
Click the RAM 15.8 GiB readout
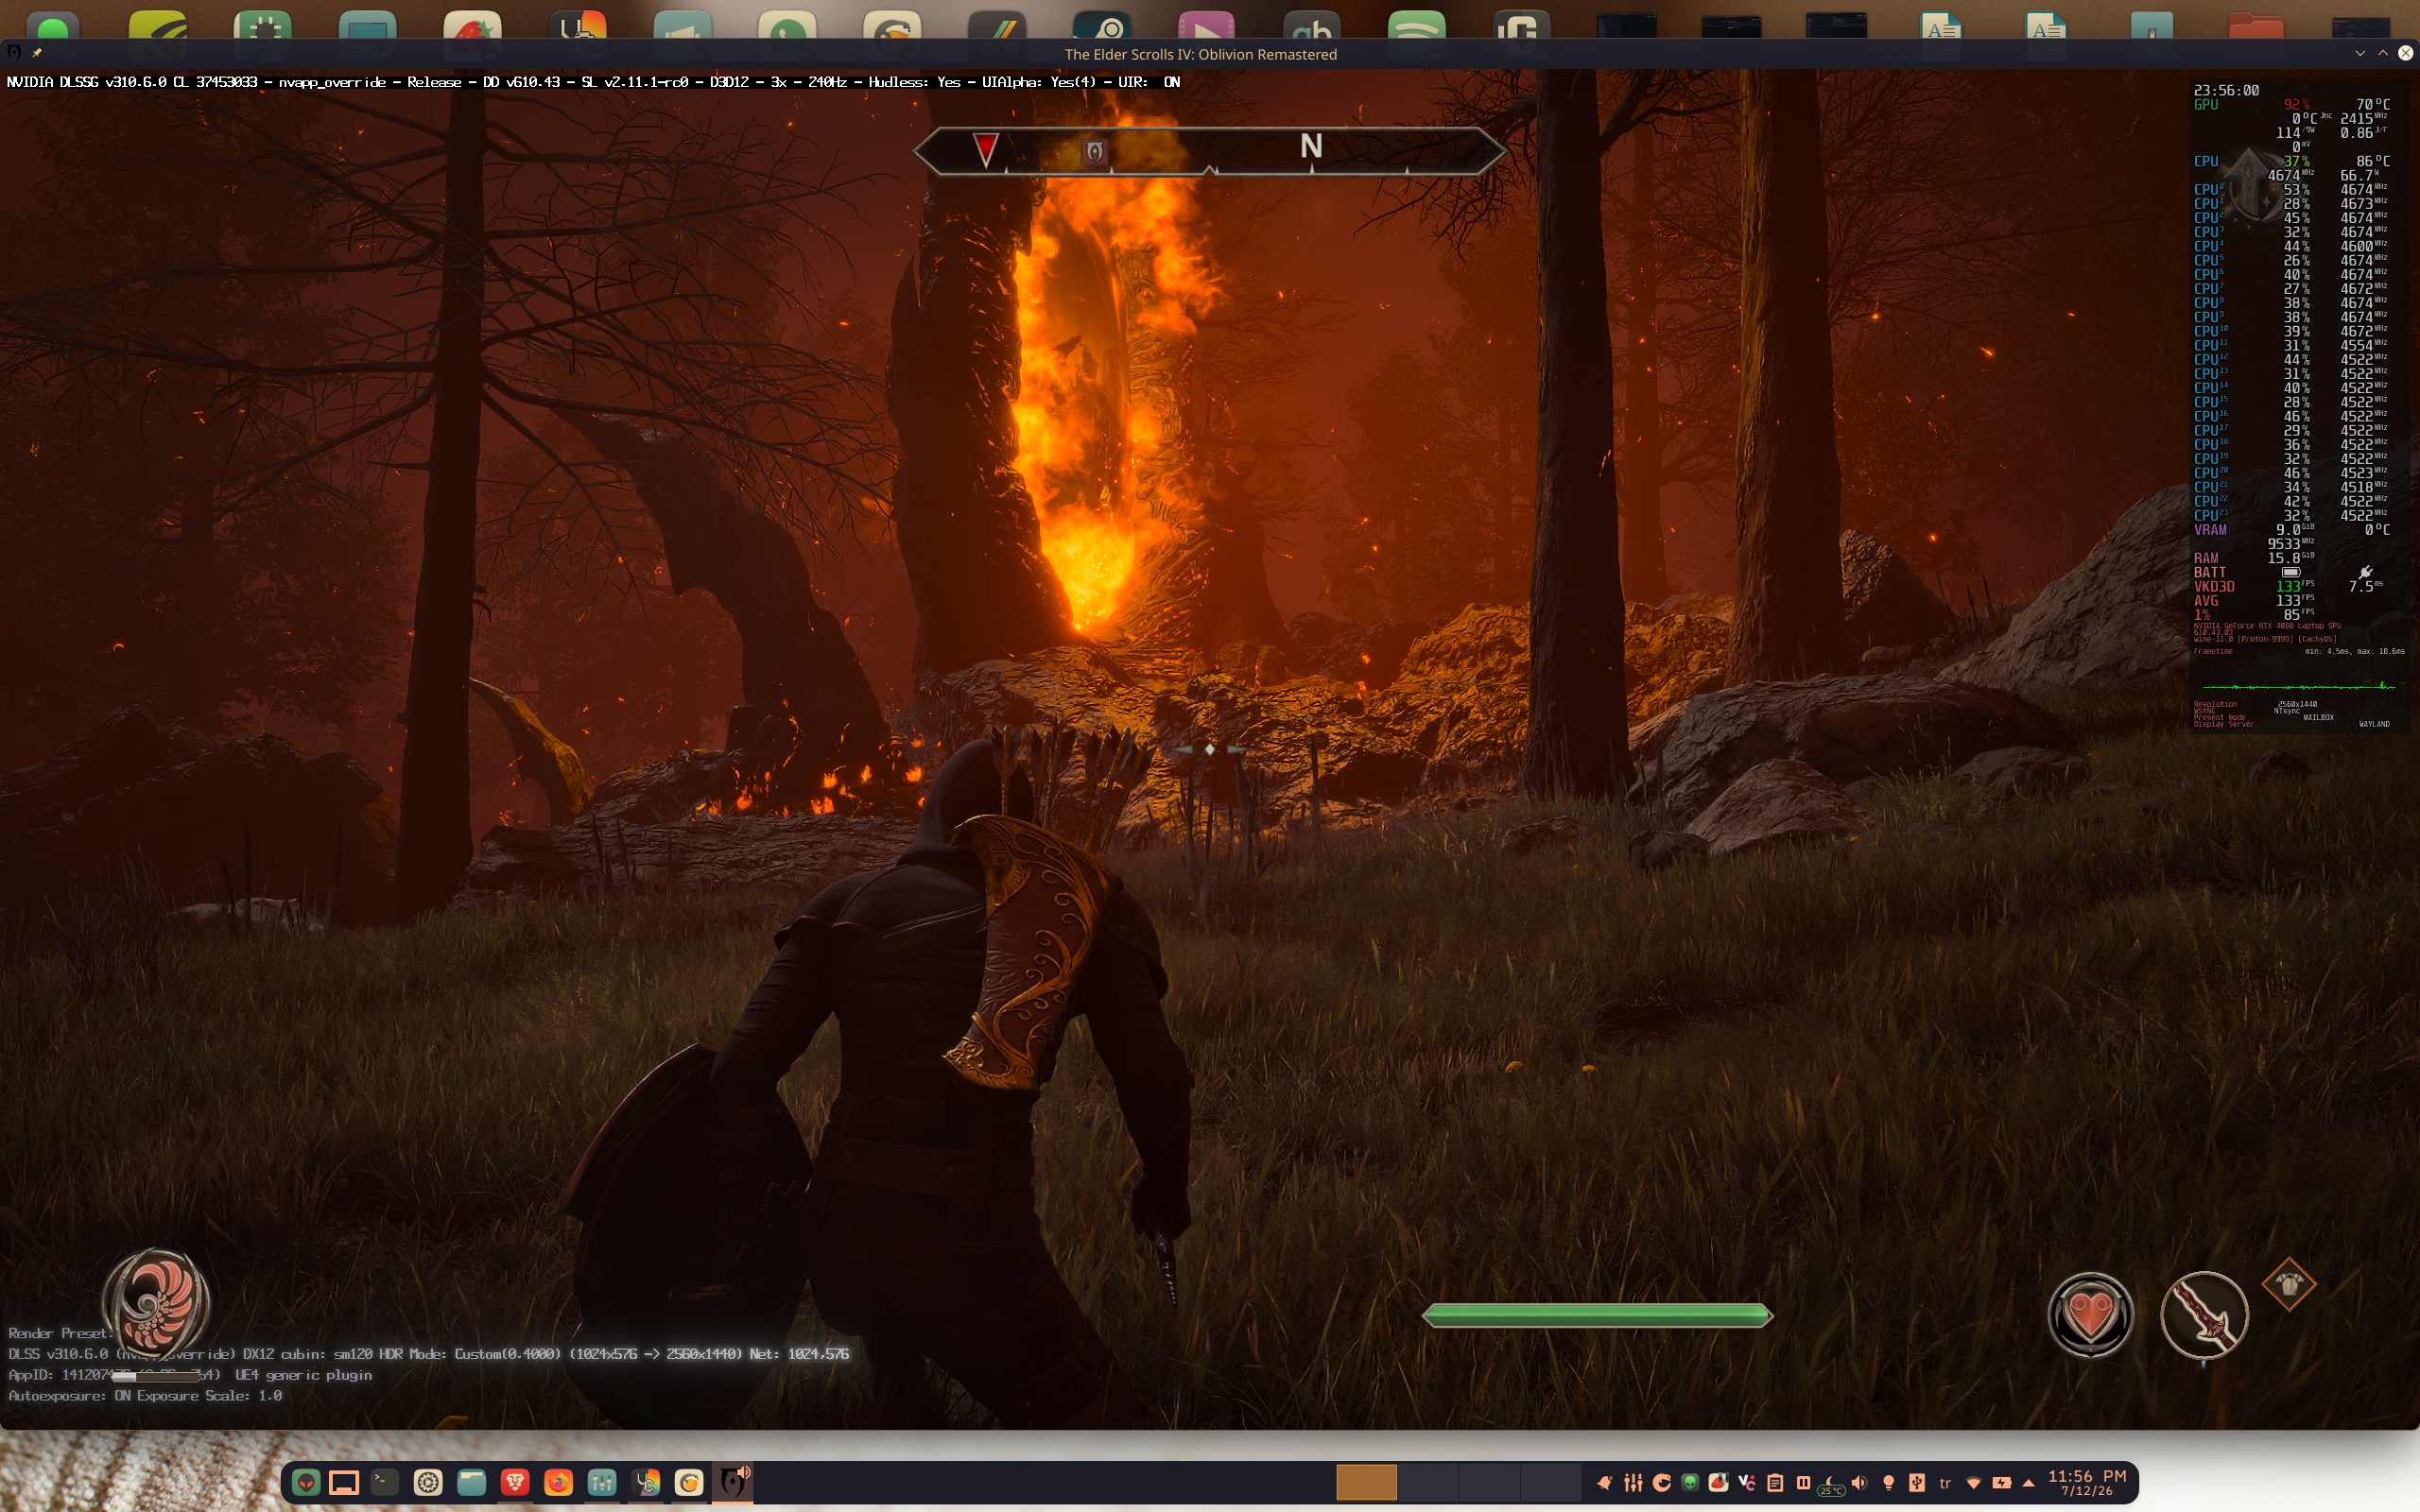(x=2253, y=558)
